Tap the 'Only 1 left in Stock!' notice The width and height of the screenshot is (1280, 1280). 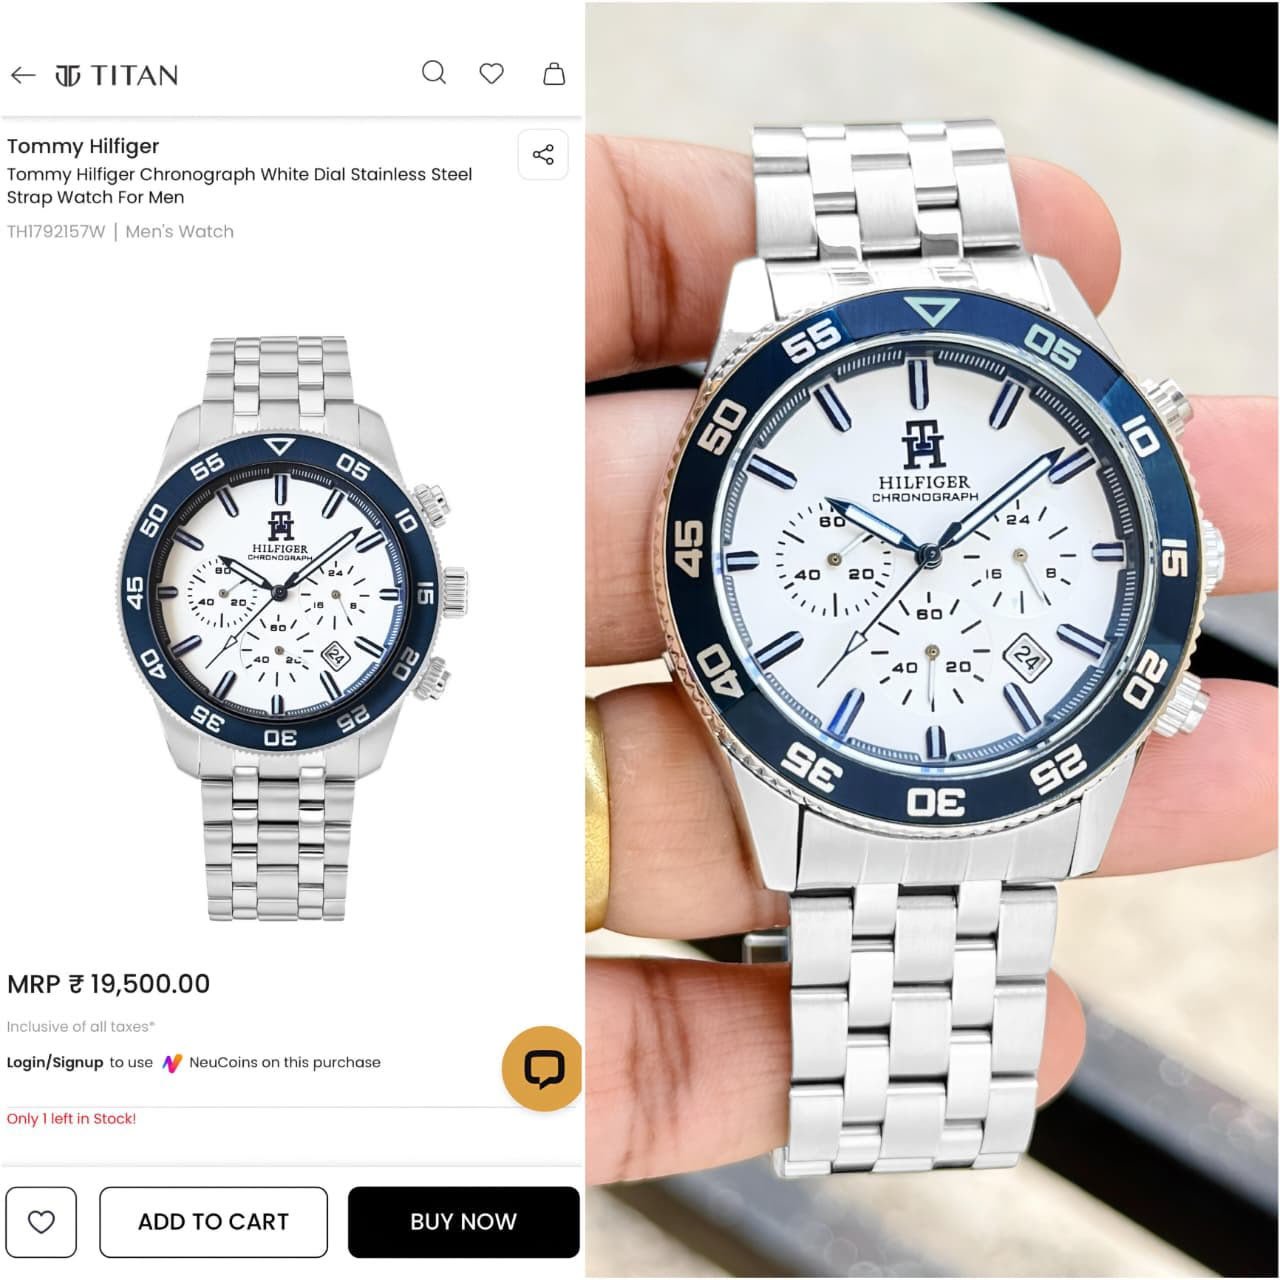point(71,1119)
